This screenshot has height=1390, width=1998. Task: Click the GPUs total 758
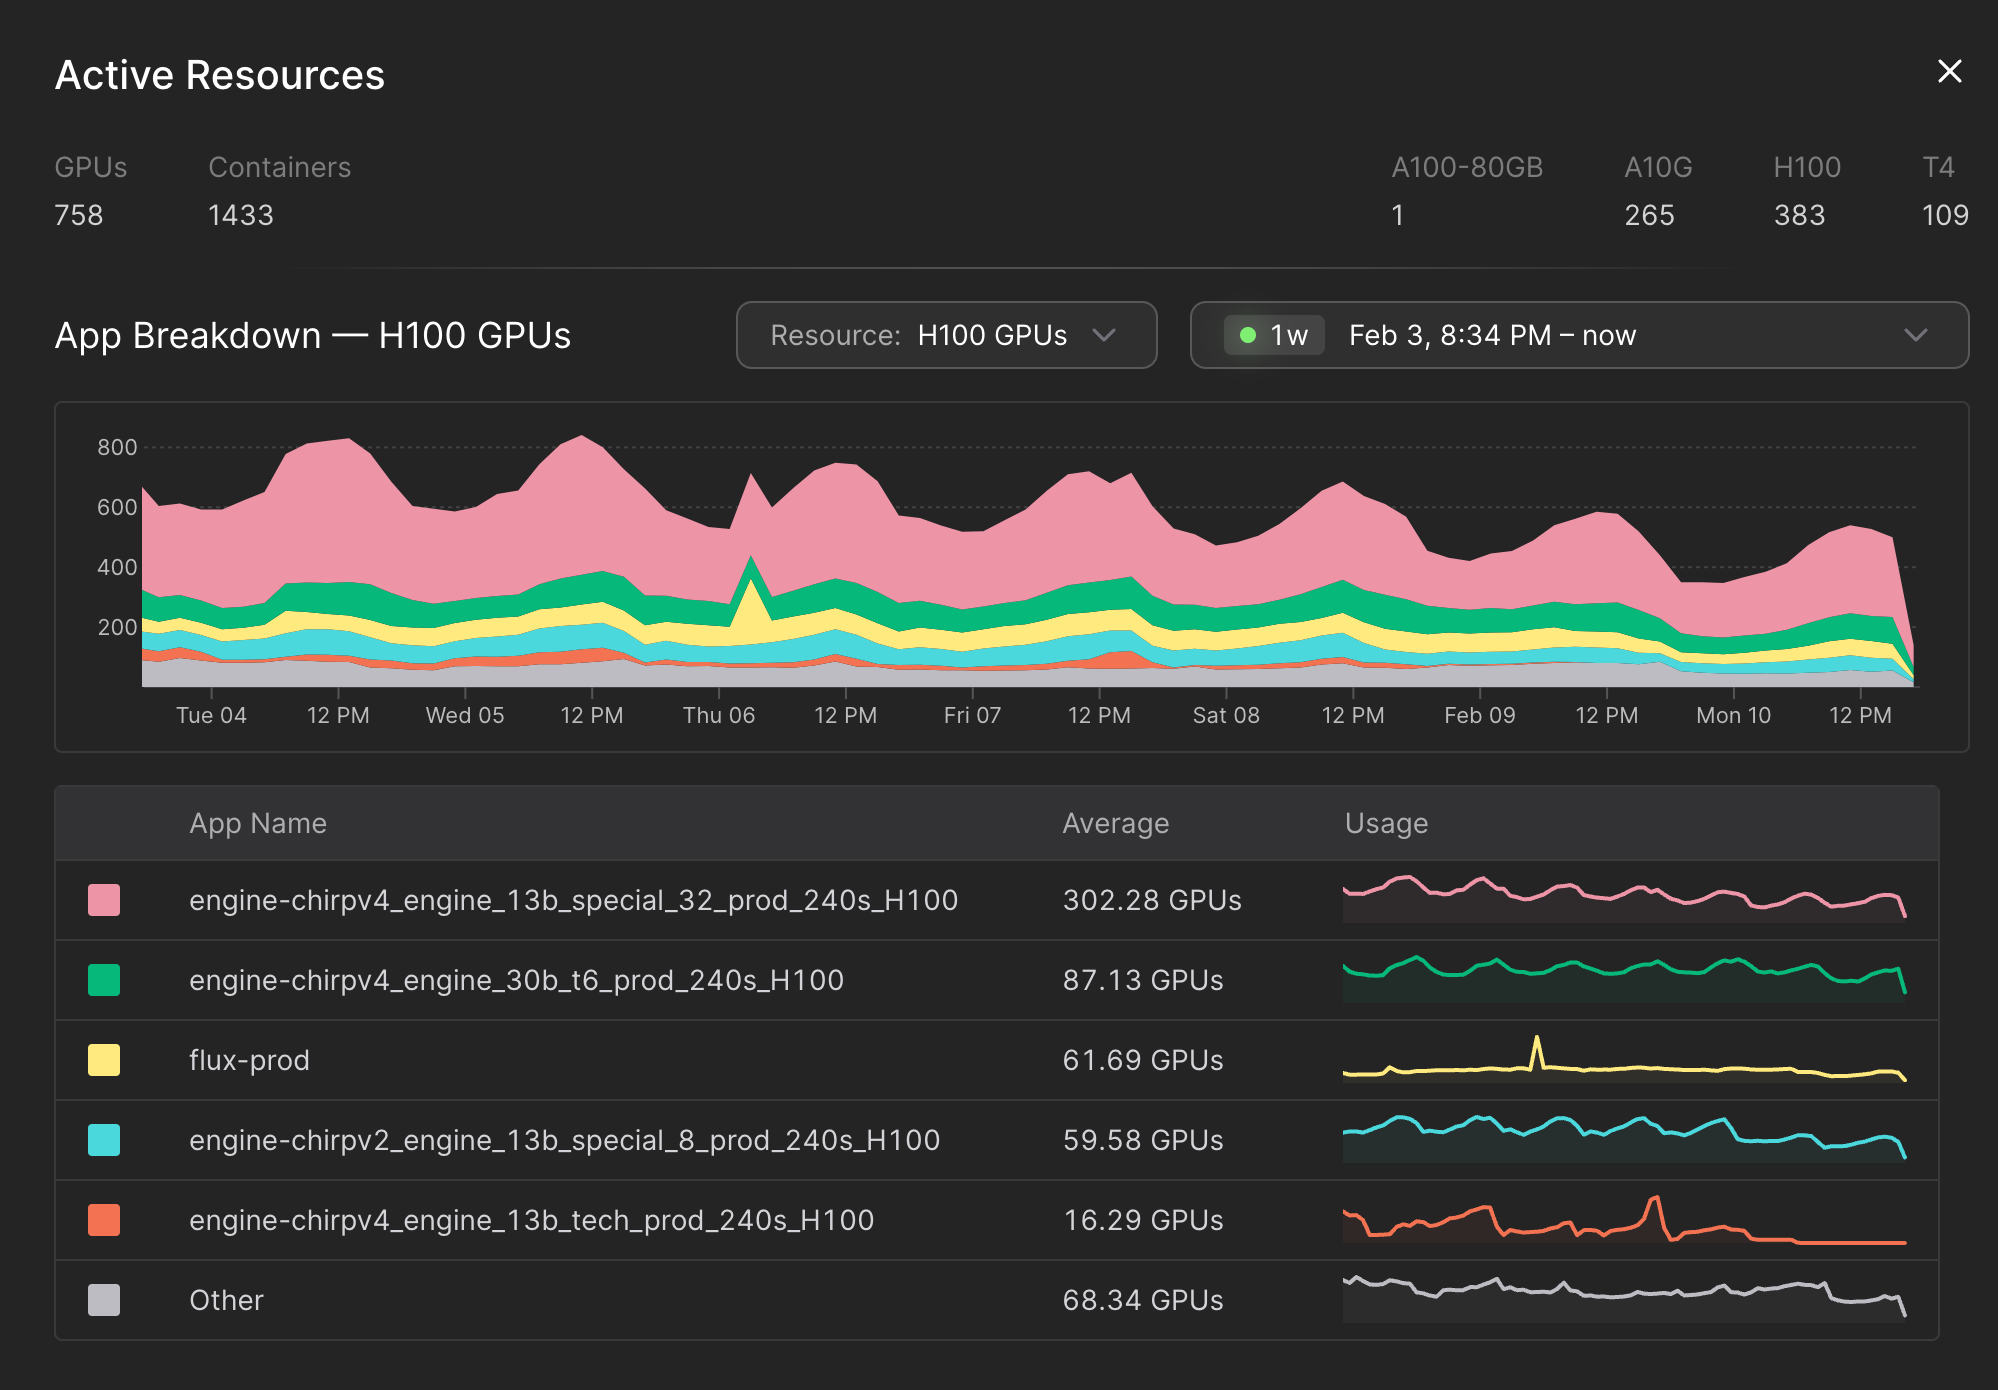(79, 215)
